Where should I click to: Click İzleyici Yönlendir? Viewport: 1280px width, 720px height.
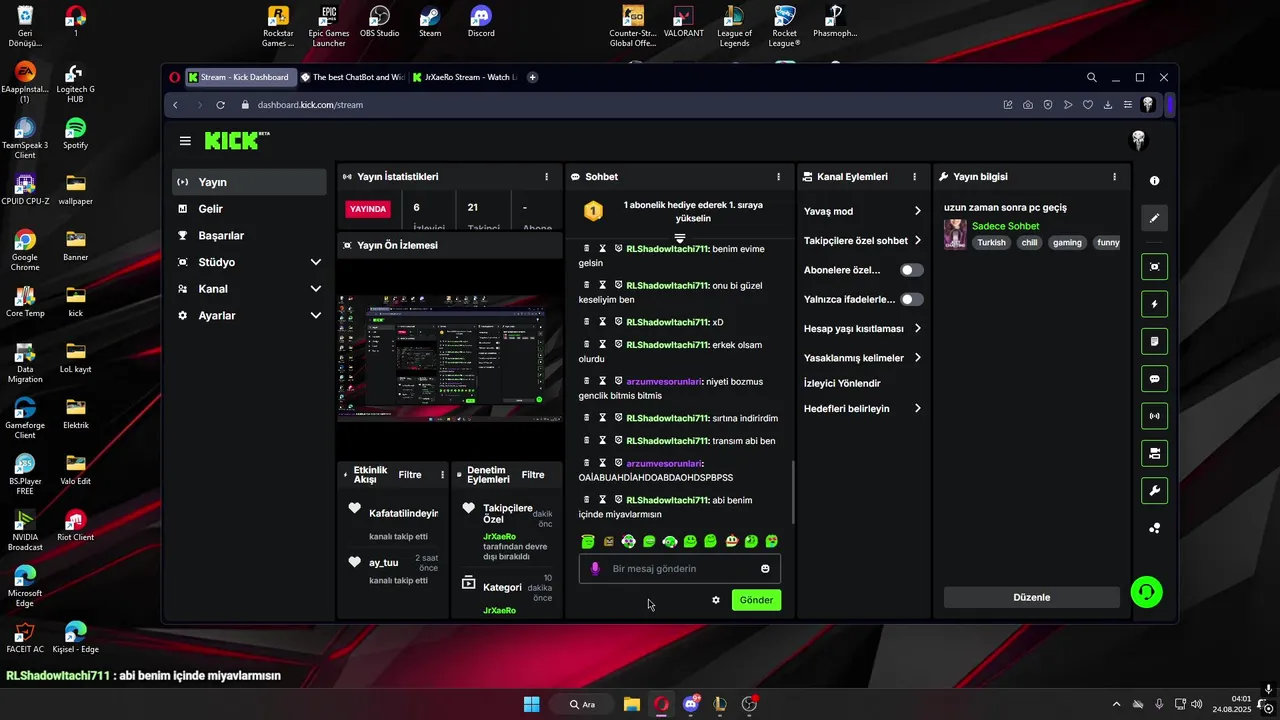(842, 383)
